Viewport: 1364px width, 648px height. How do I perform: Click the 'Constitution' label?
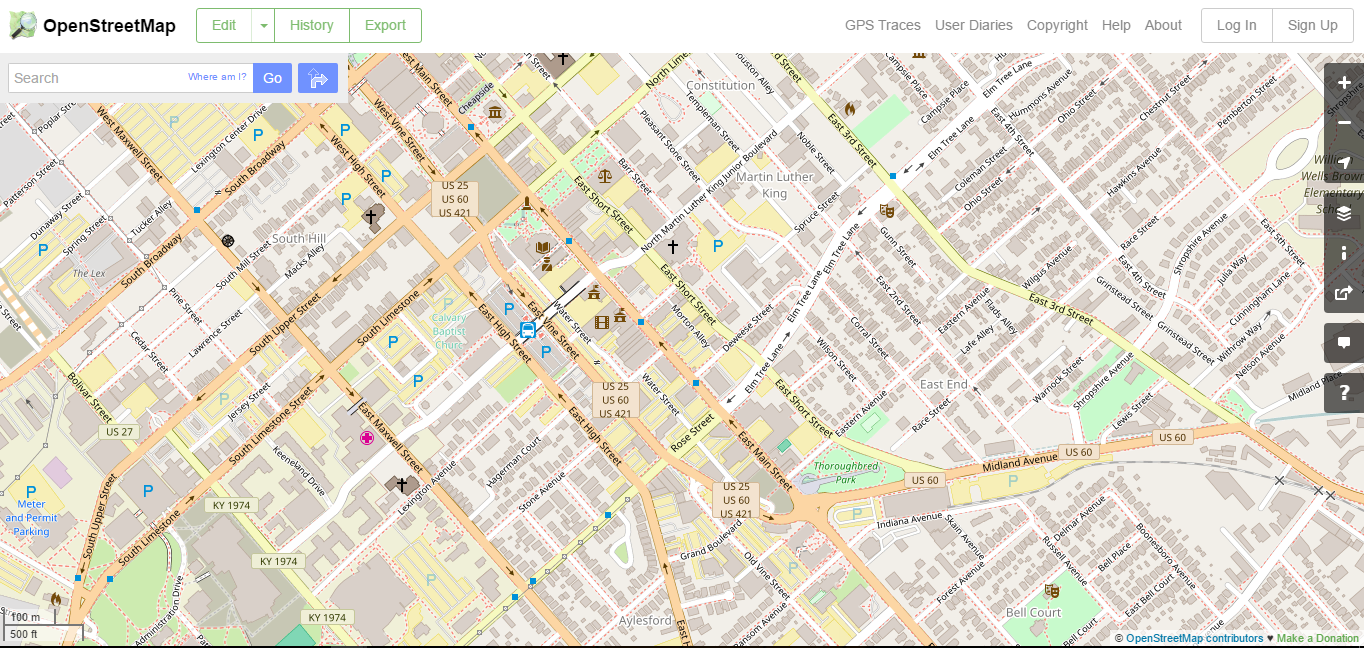tap(720, 85)
